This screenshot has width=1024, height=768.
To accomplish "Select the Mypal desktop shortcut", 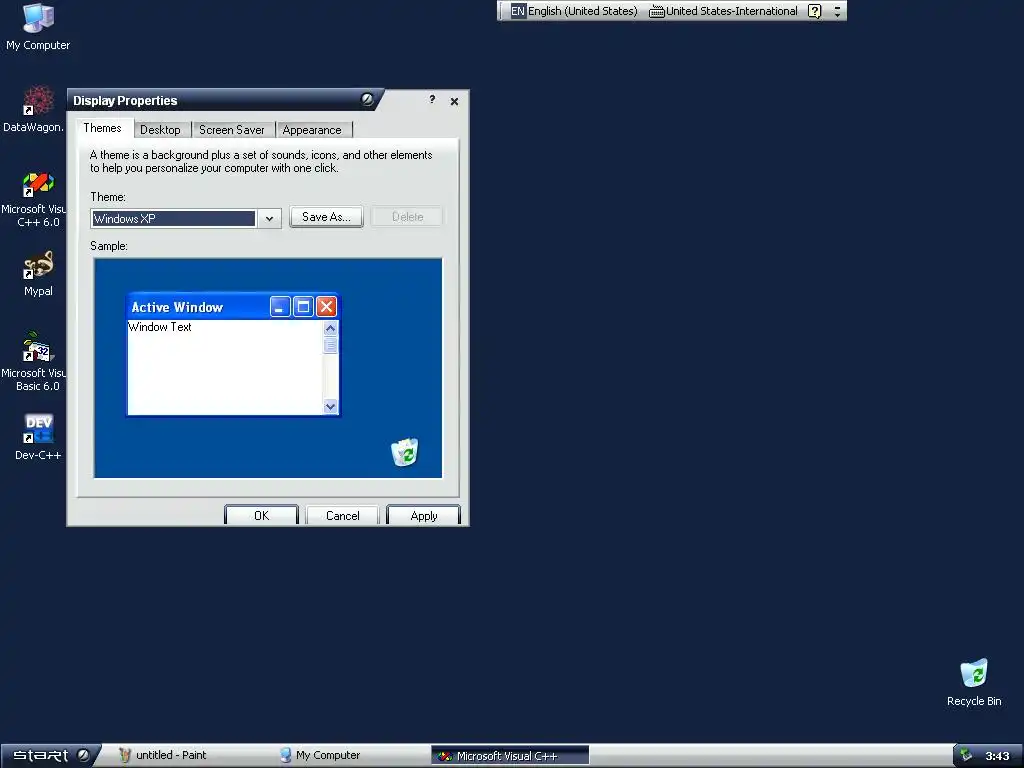I will pos(38,274).
